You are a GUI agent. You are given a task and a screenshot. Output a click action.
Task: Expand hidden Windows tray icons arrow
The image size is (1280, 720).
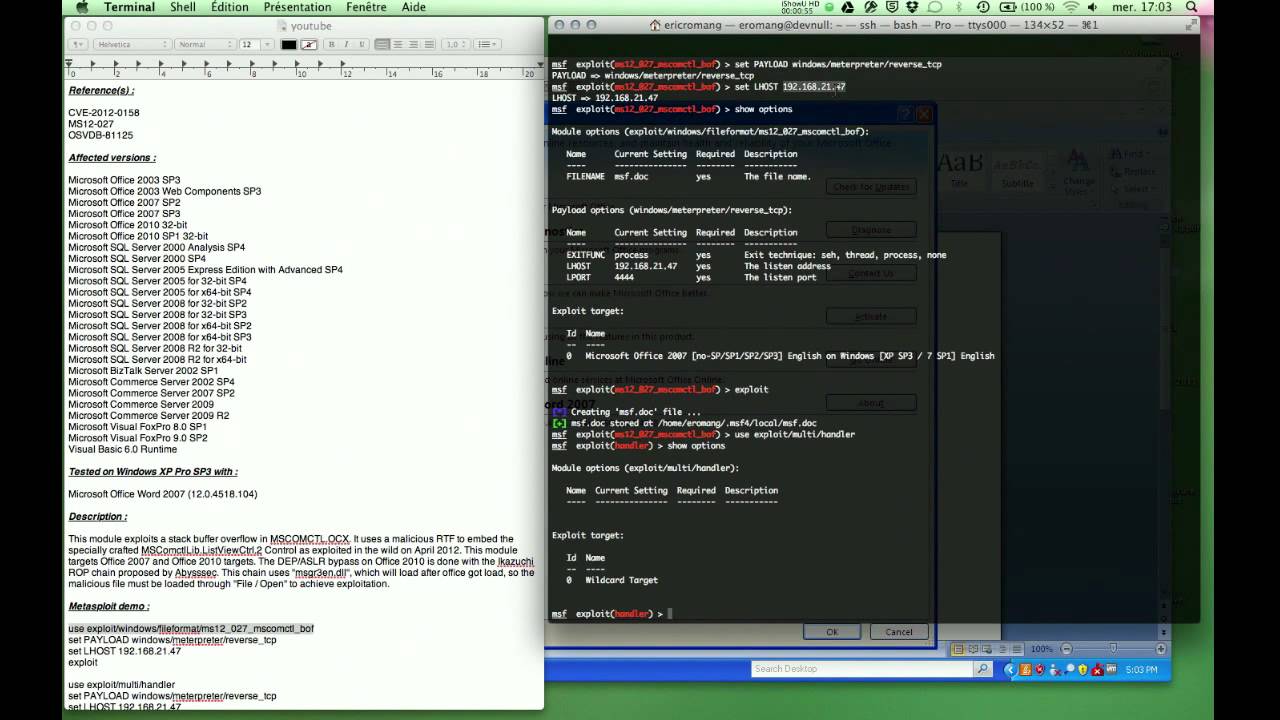click(x=1010, y=670)
